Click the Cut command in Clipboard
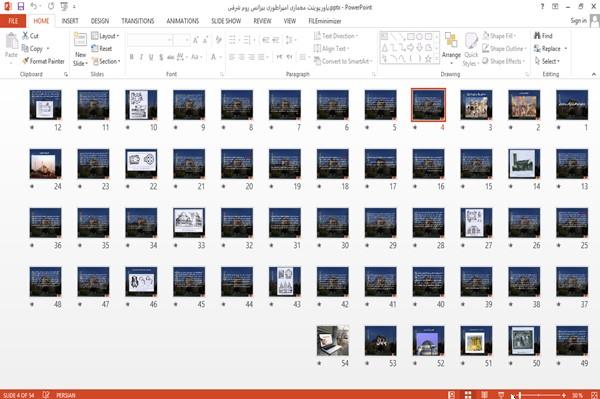This screenshot has width=600, height=399. point(30,36)
